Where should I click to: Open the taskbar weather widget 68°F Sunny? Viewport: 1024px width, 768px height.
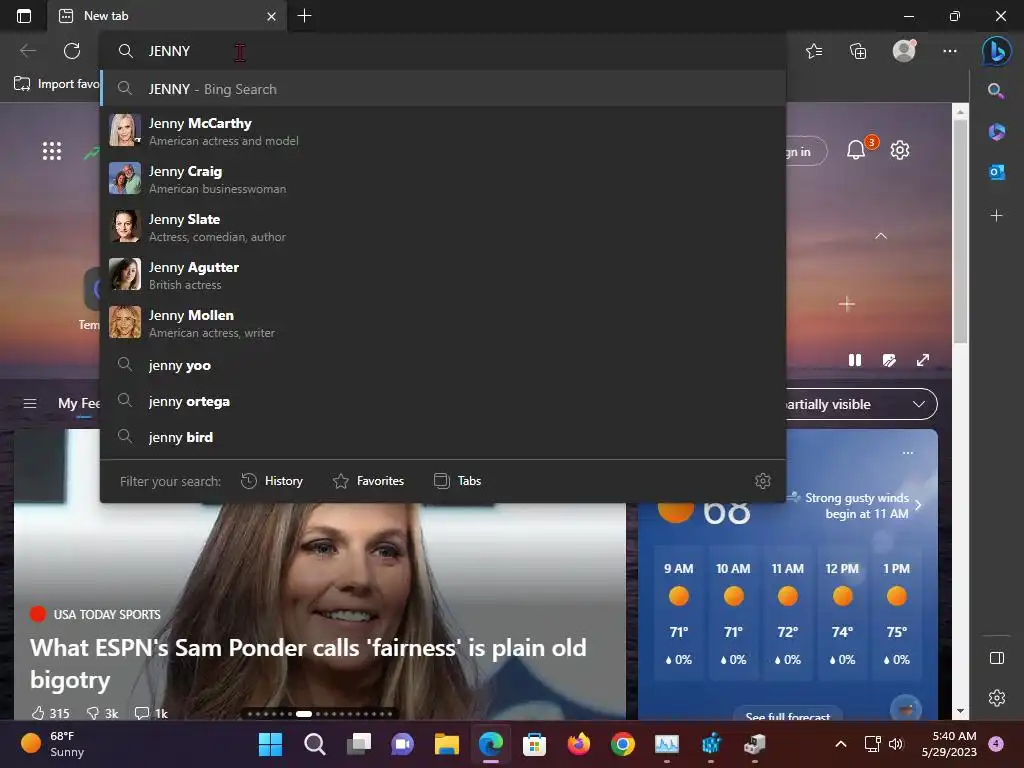[52, 744]
